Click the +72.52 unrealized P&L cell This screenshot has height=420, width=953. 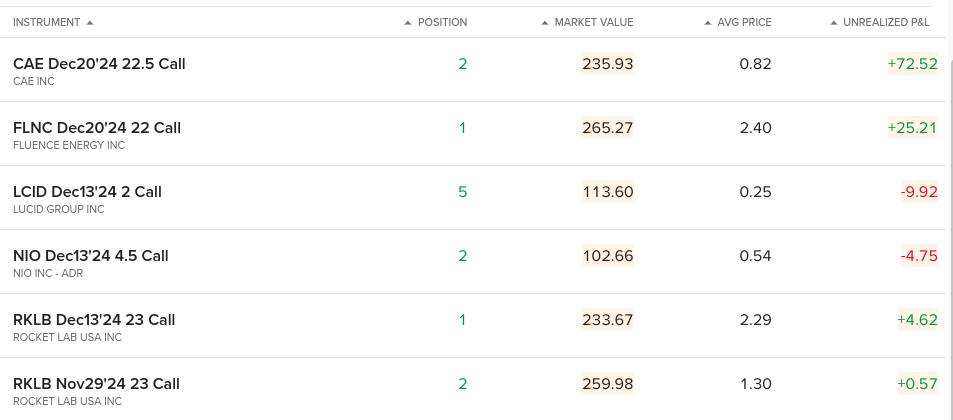[x=912, y=64]
